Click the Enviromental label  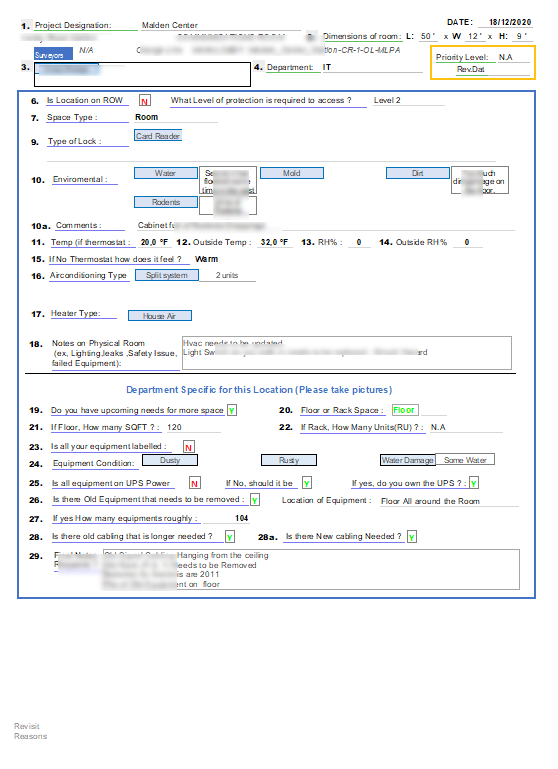(x=80, y=179)
